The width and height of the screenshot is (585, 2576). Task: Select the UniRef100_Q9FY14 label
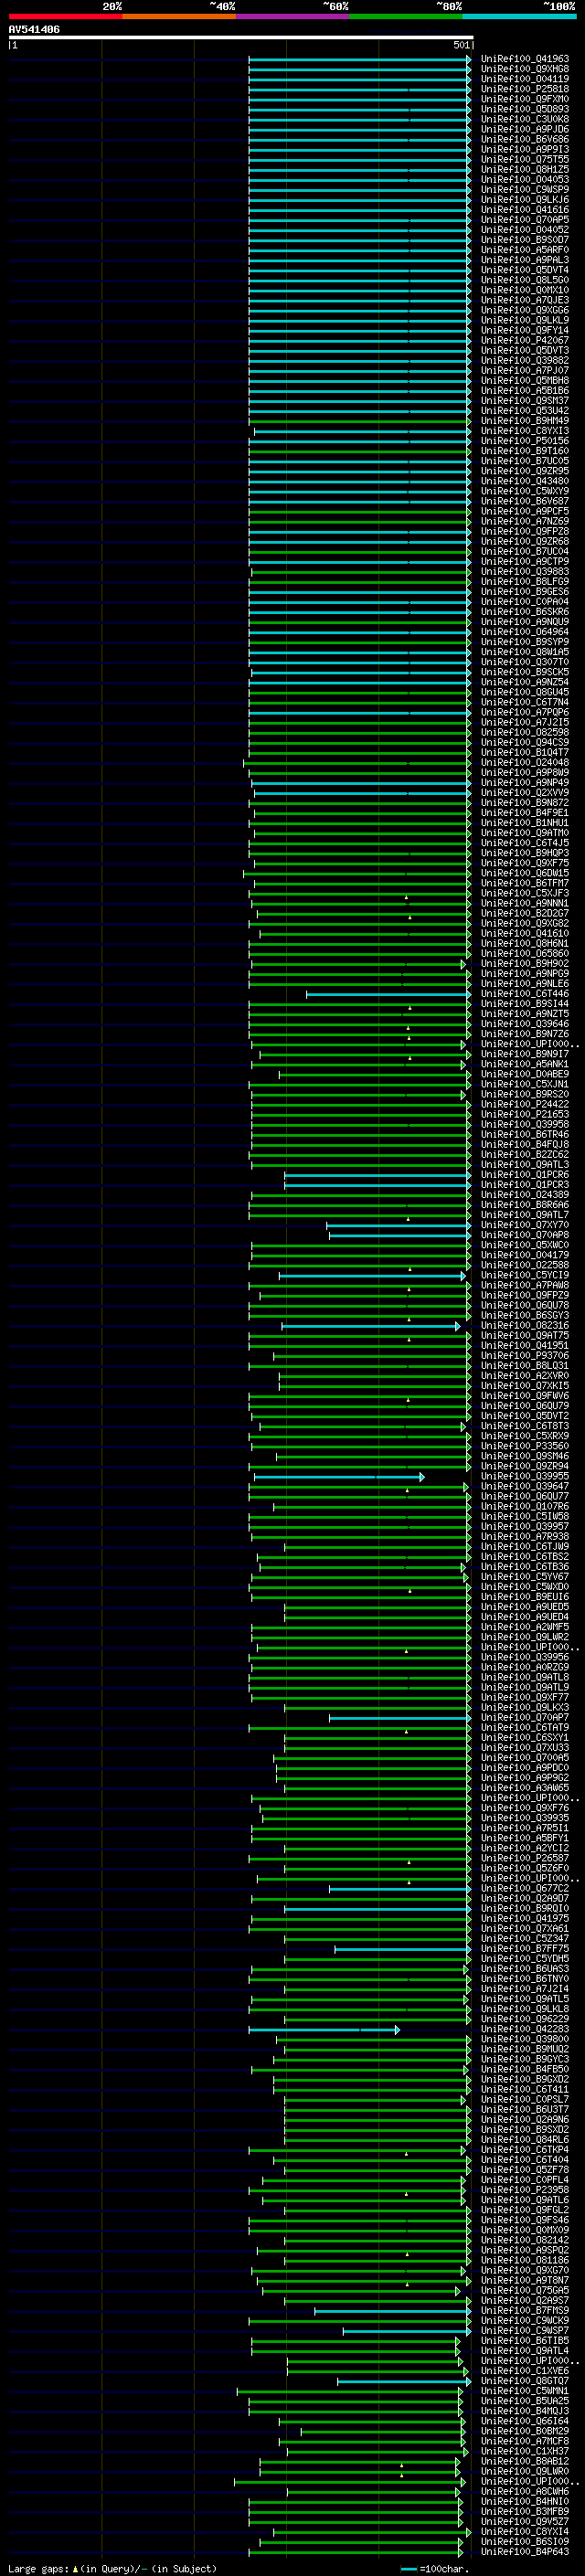[524, 330]
